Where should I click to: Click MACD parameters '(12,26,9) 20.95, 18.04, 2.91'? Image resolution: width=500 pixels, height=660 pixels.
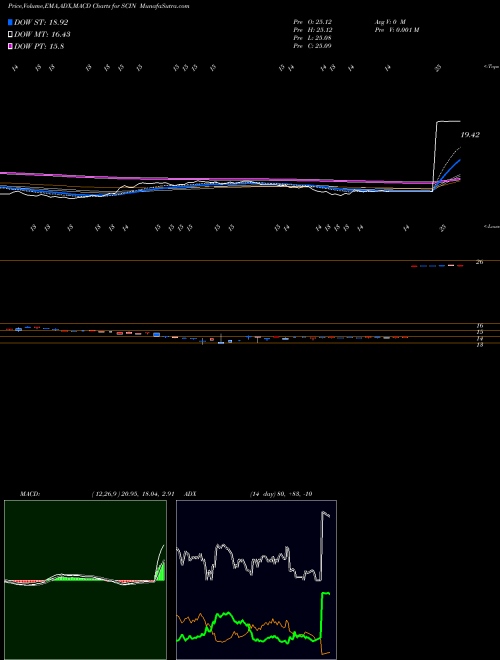coord(133,494)
